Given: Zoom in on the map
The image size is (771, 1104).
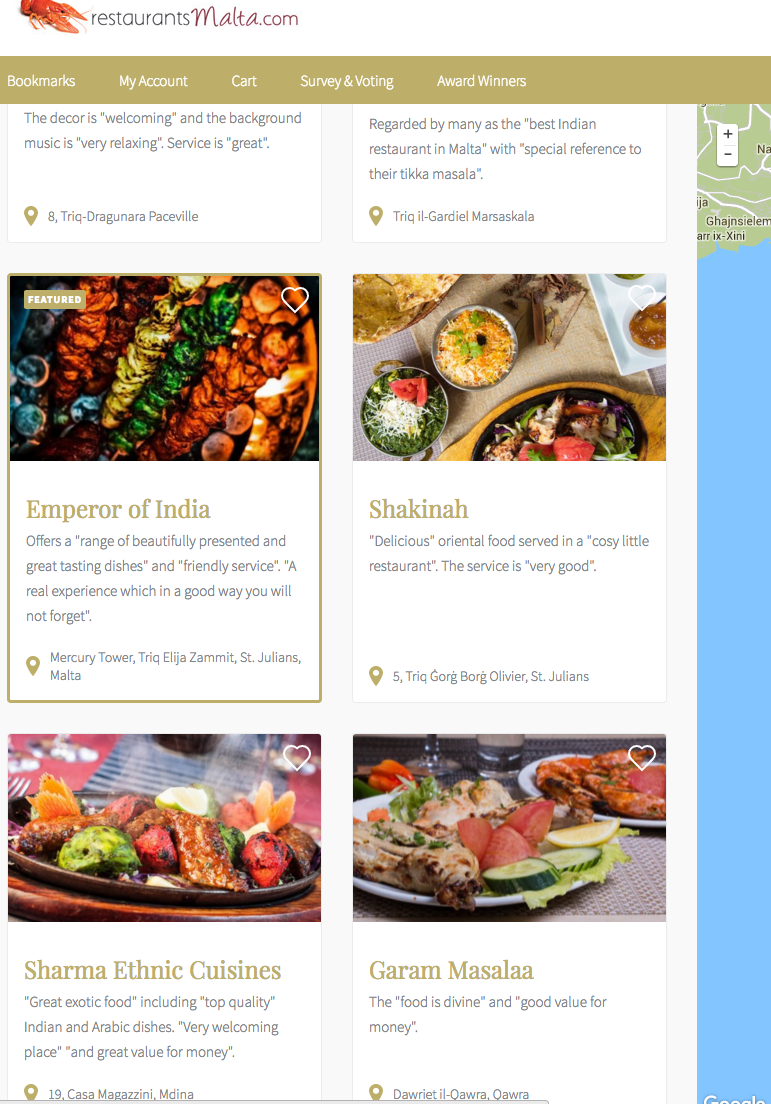Looking at the screenshot, I should 728,134.
